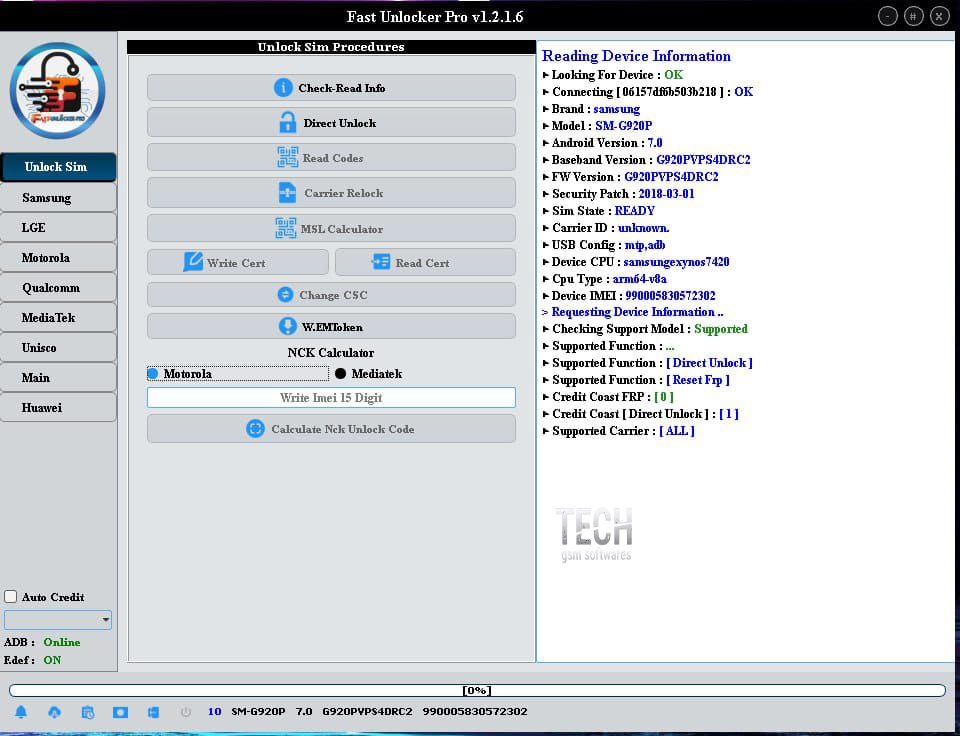This screenshot has height=736, width=960.
Task: Open the Motorola sidebar tab
Action: click(58, 257)
